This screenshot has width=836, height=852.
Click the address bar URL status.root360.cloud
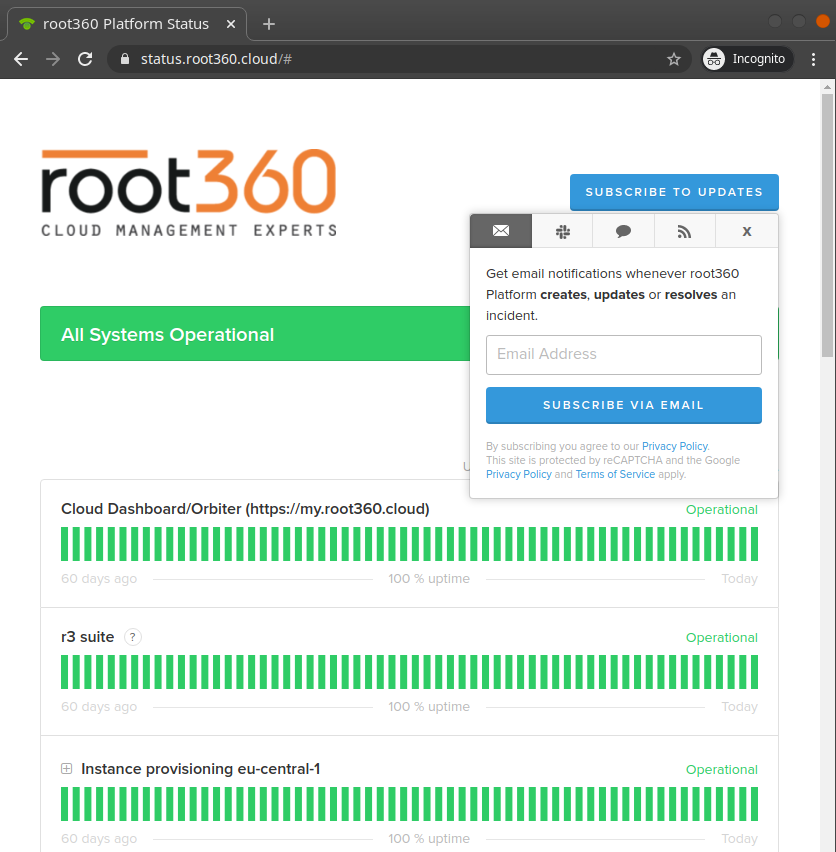click(216, 59)
